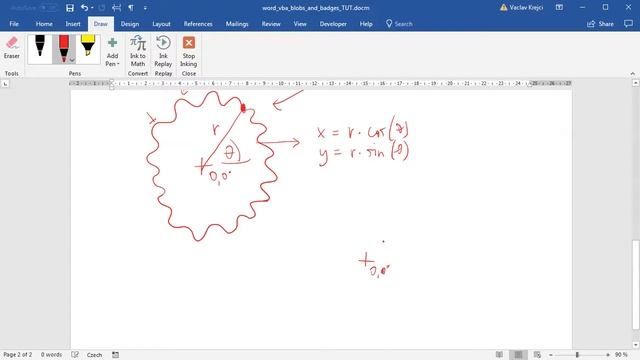The image size is (640, 360).
Task: Collapse the ribbon with the chevron
Action: 633,73
